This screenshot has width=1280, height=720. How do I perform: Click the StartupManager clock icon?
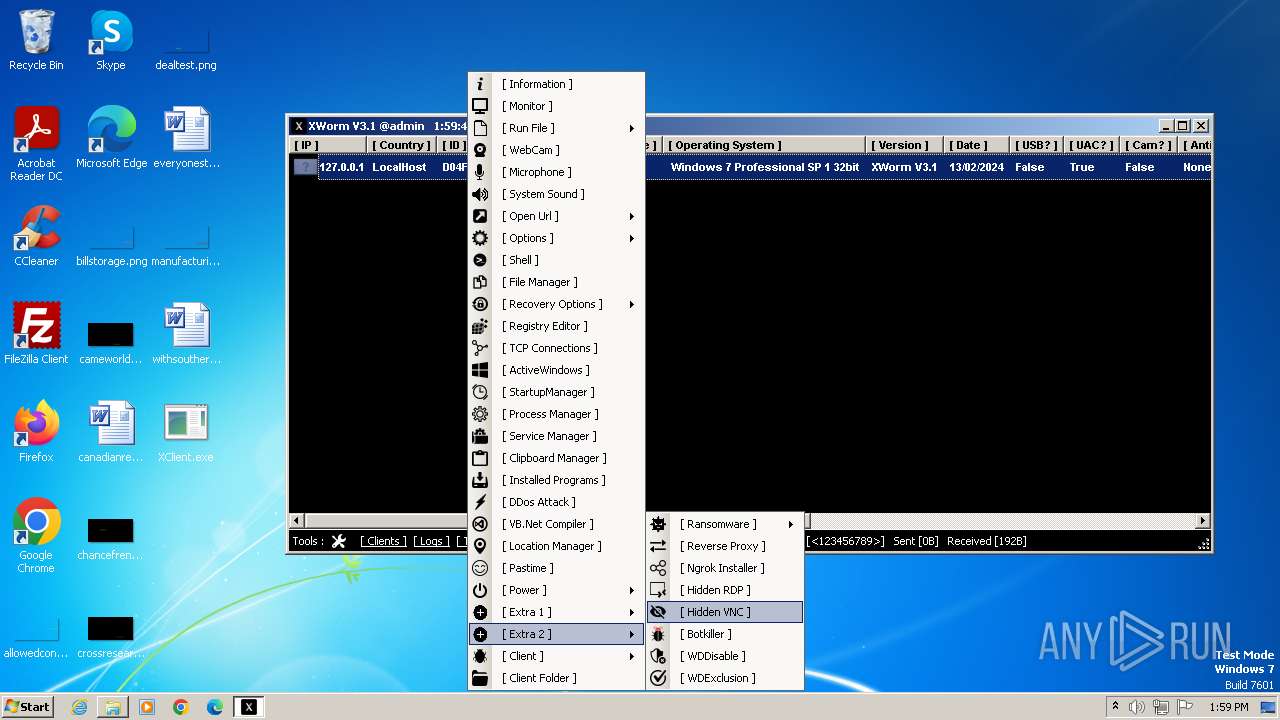(x=480, y=392)
